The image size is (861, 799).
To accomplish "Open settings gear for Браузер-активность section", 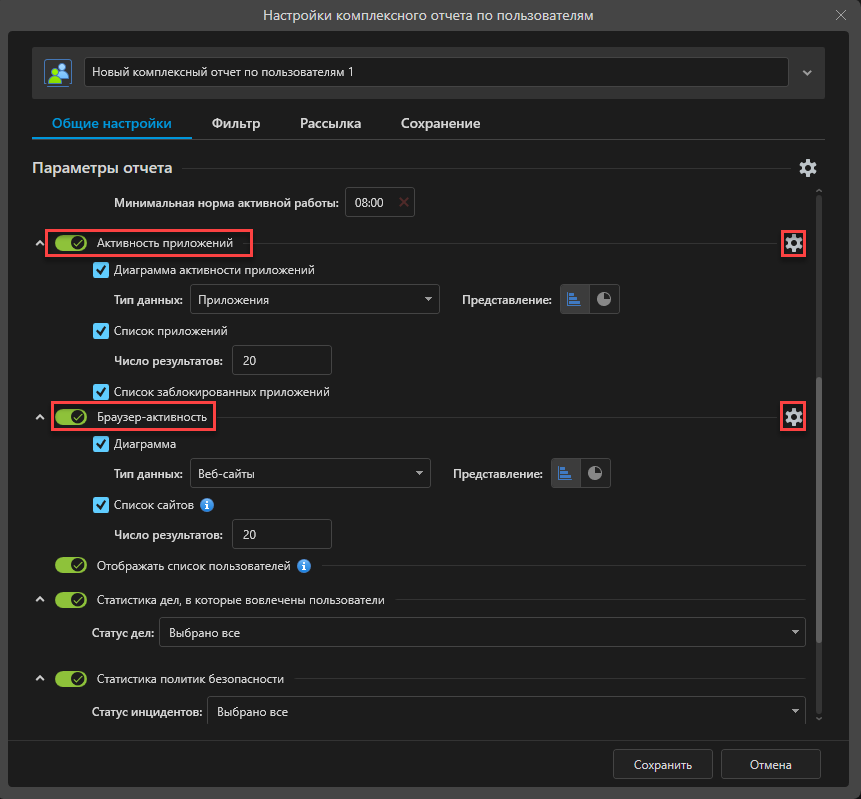I will pyautogui.click(x=793, y=417).
